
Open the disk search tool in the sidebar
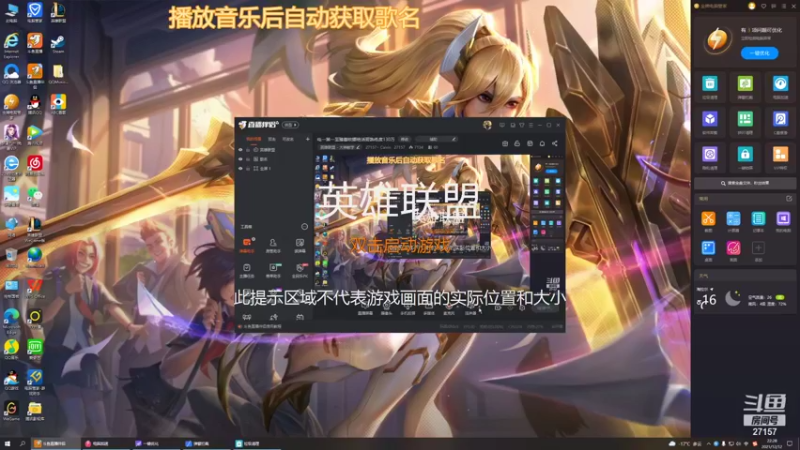[x=780, y=122]
